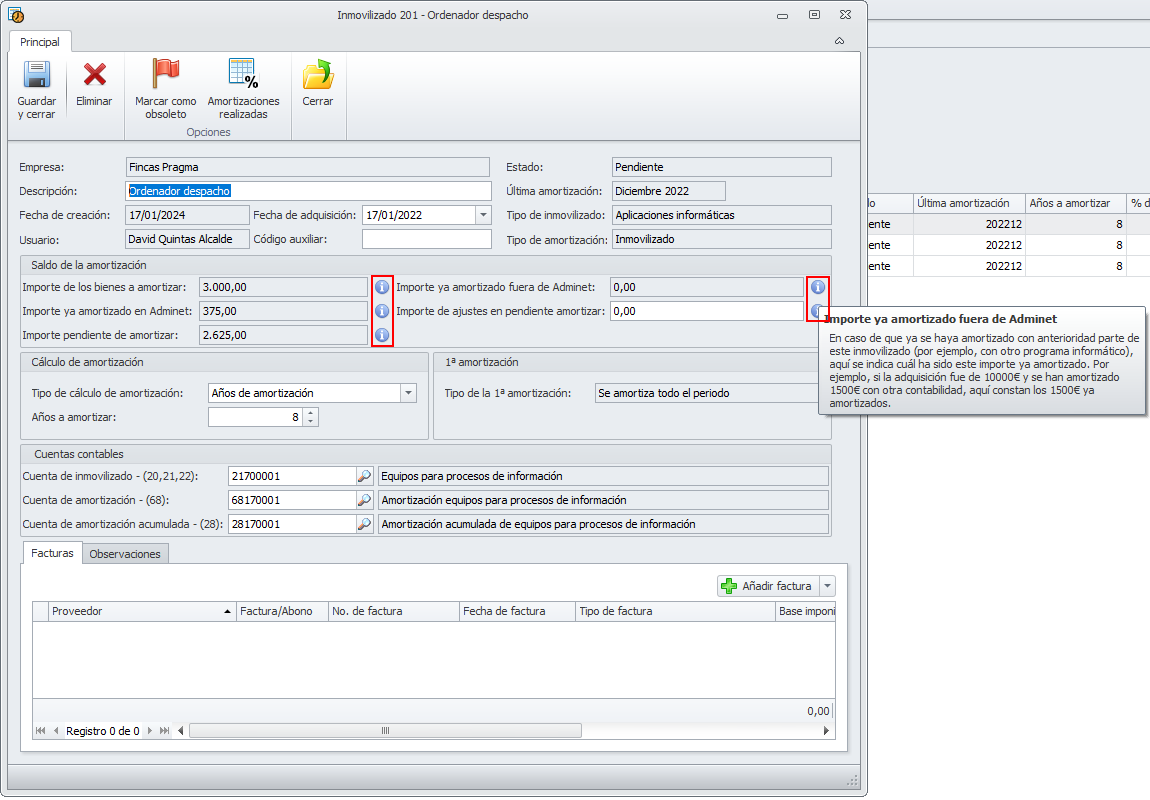Click Última amortización Diciembre 2022 field
Viewport: 1150px width, 800px height.
tap(669, 191)
